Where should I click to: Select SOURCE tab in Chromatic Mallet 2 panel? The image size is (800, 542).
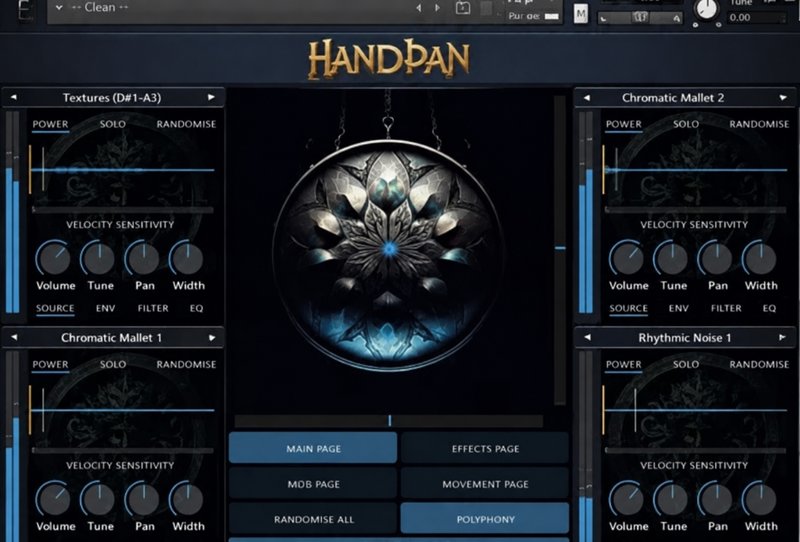629,308
